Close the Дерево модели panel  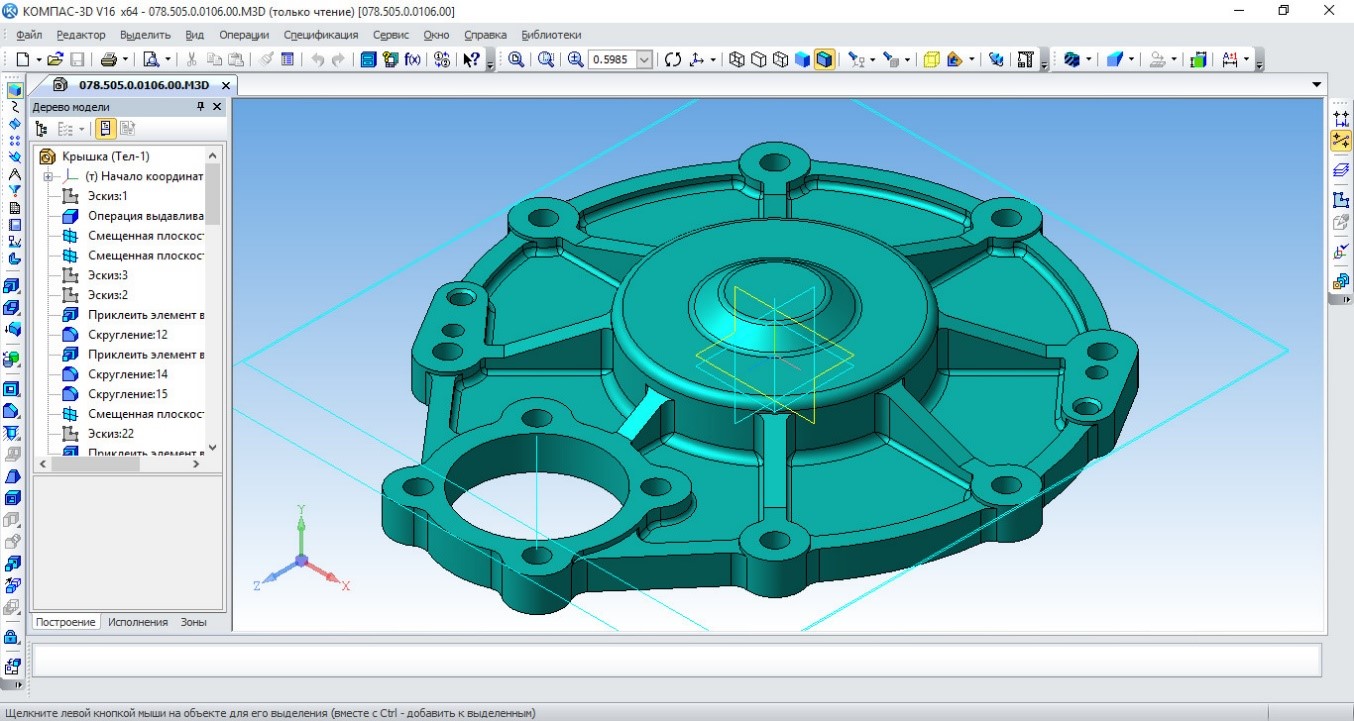tap(216, 106)
